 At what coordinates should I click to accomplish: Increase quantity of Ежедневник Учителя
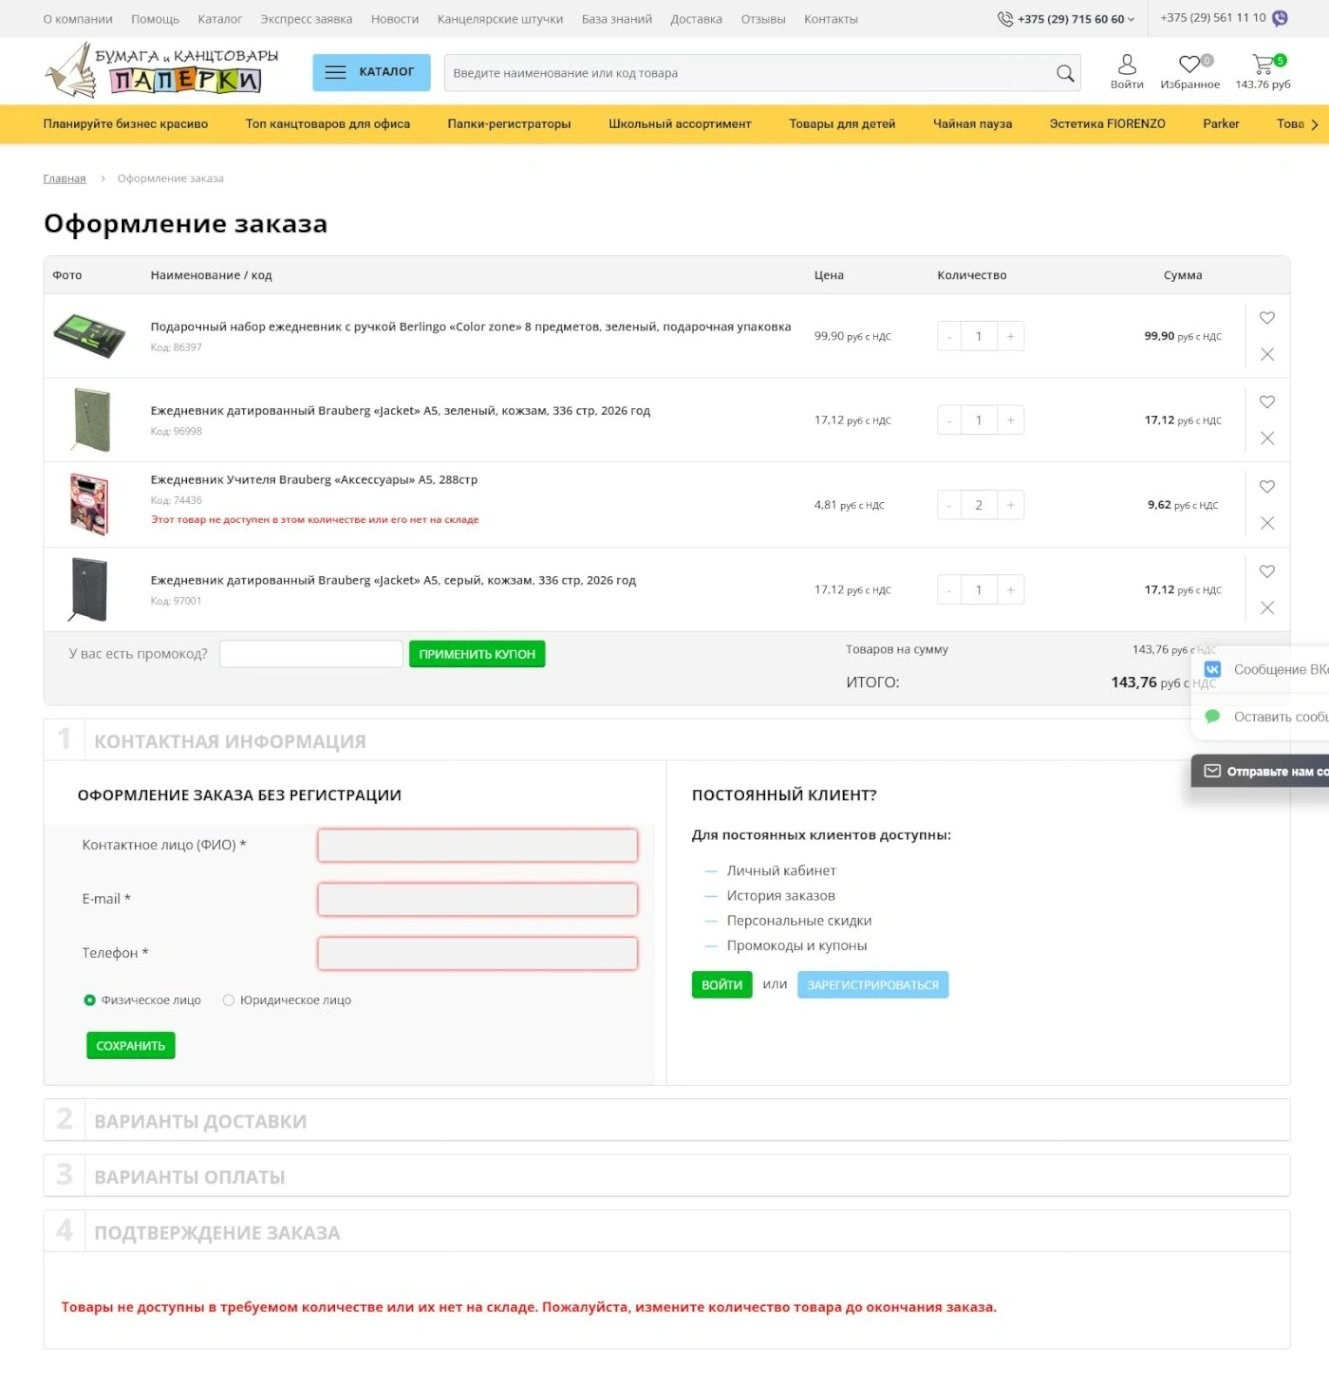click(1010, 505)
